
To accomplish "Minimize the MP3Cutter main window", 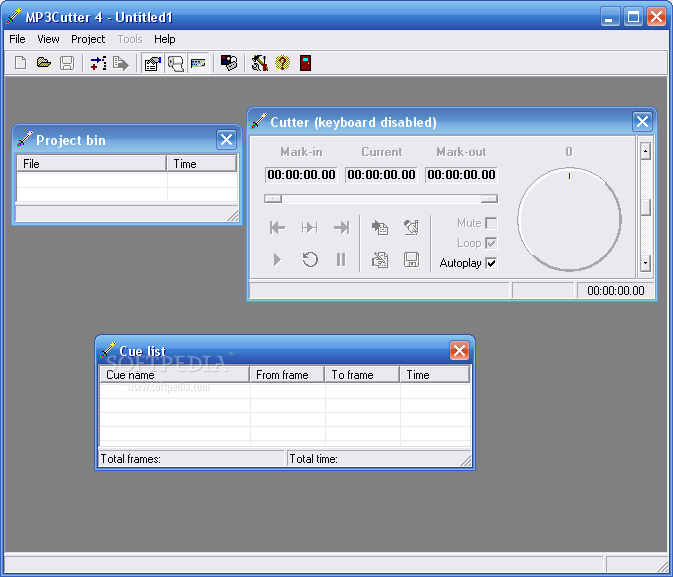I will pyautogui.click(x=609, y=17).
